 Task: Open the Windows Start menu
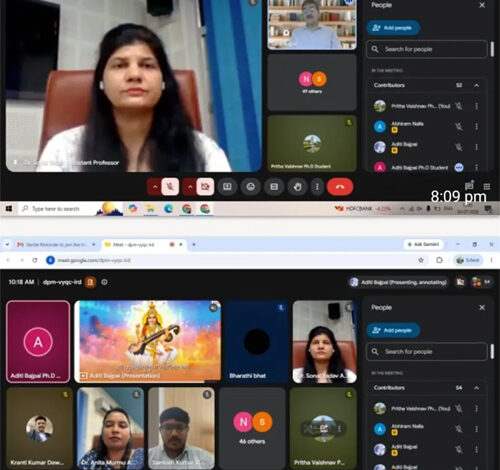pos(9,209)
